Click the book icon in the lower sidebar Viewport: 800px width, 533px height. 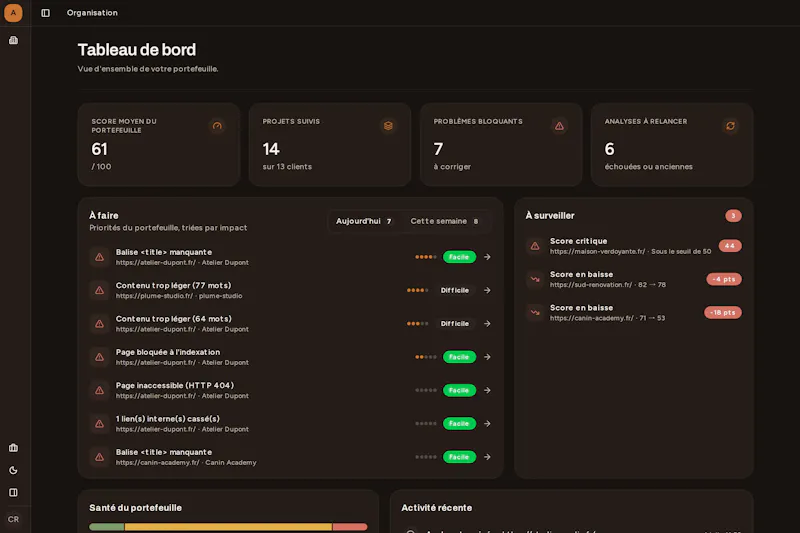[x=13, y=492]
